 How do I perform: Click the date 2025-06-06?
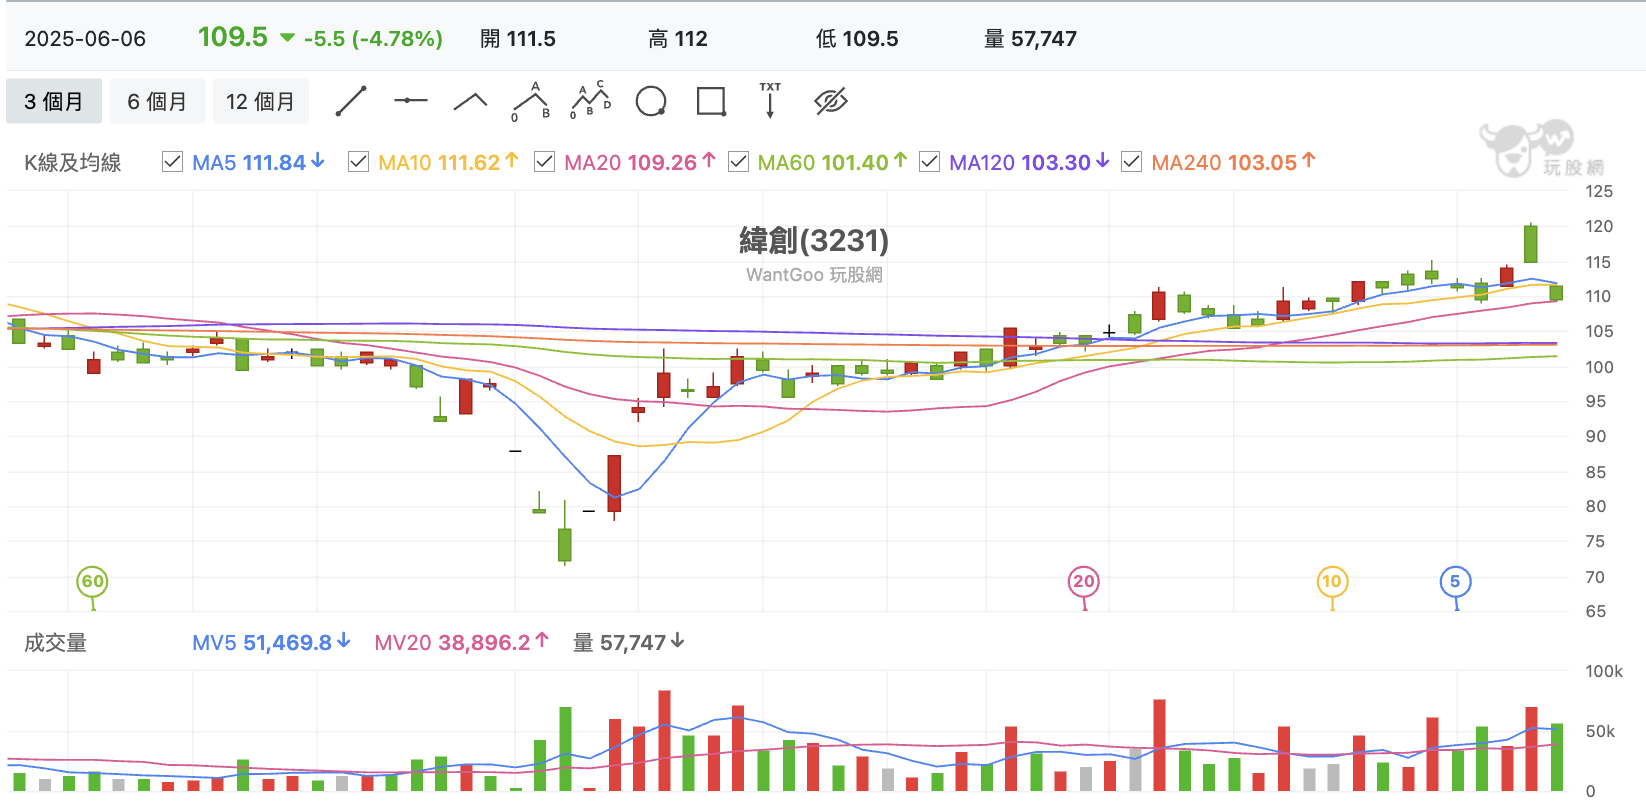[85, 39]
